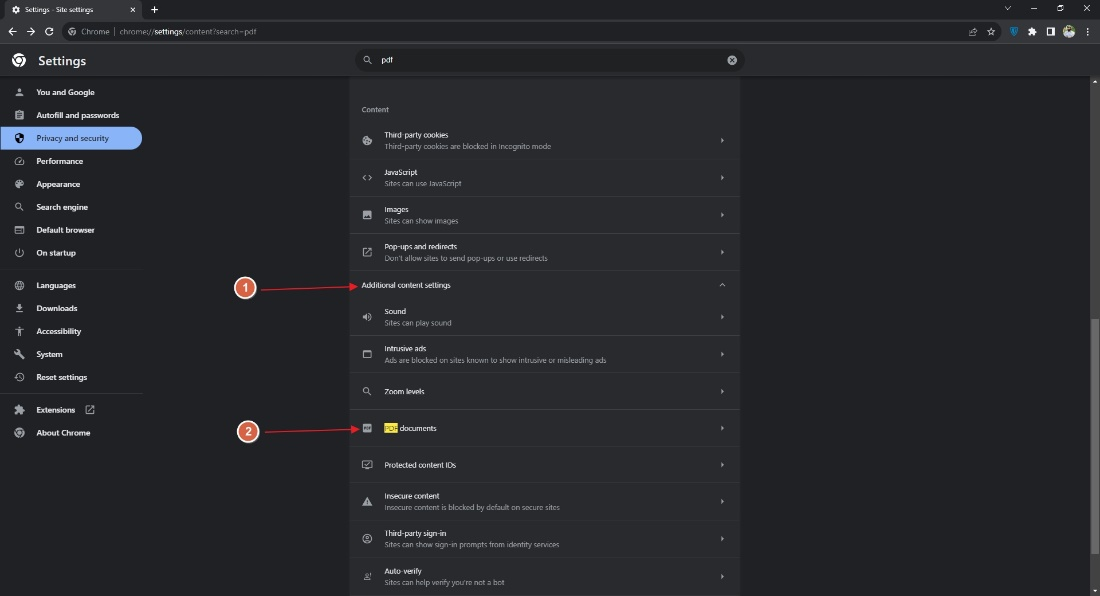Open About Chrome page
The width and height of the screenshot is (1100, 596).
(63, 433)
